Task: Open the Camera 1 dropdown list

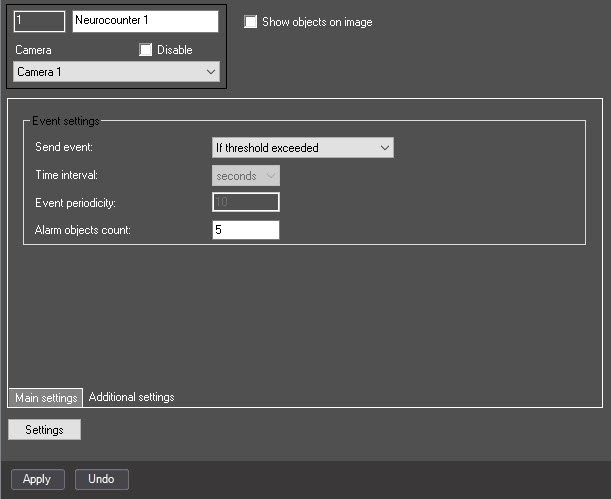Action: [x=116, y=72]
